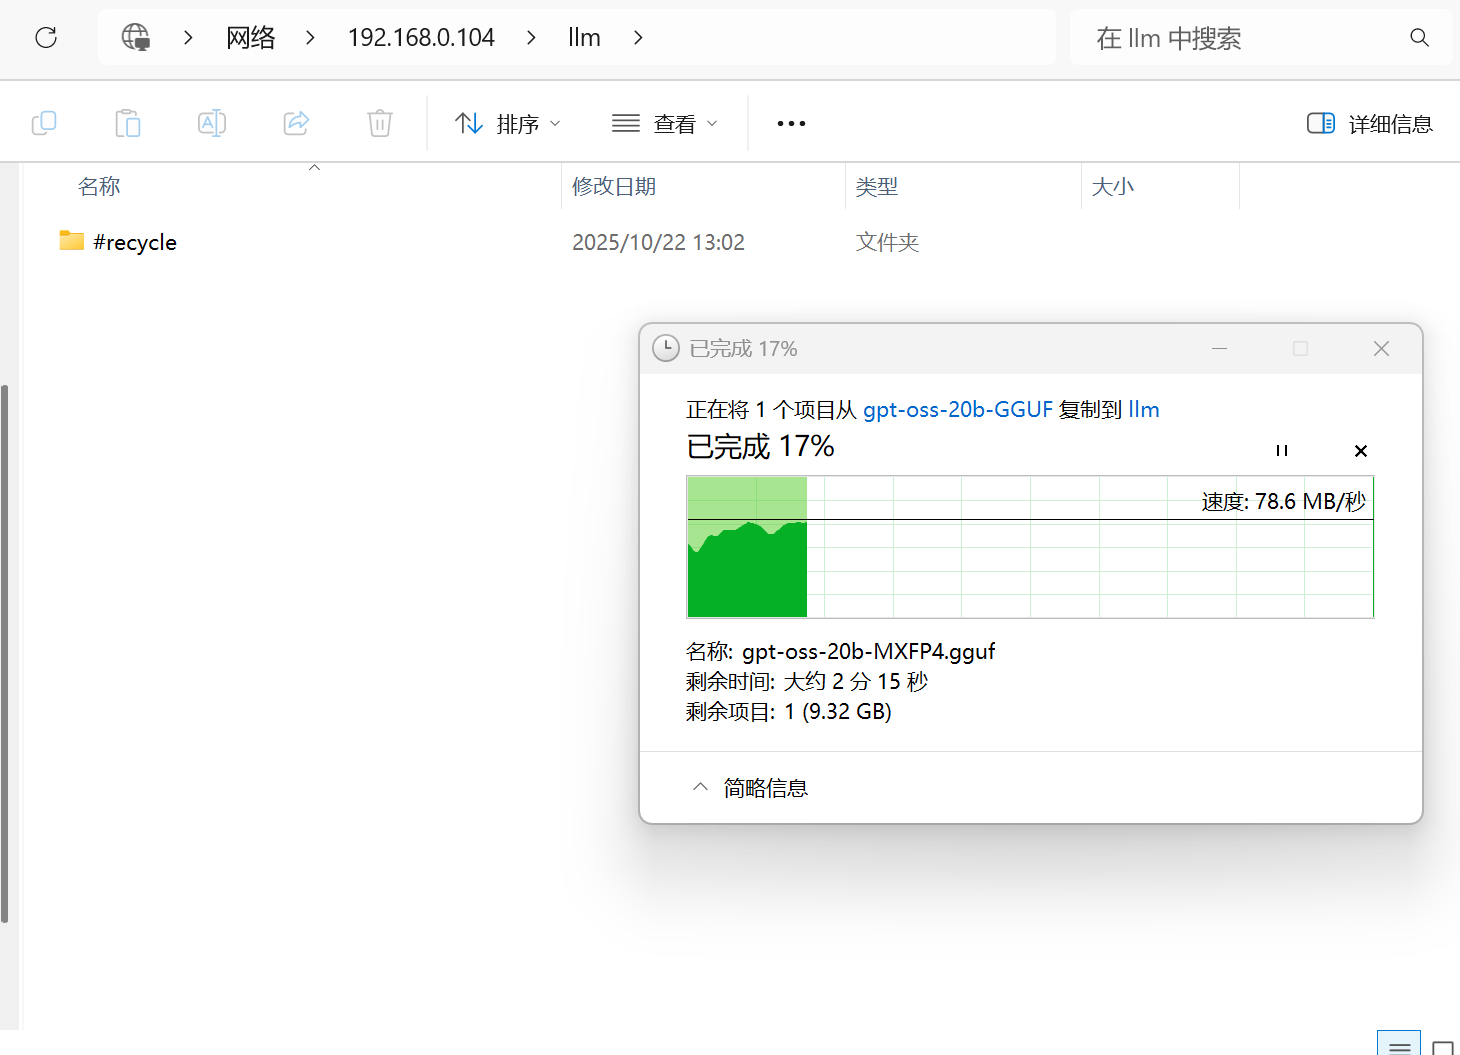Click the paste clipboard icon
Screen dimensions: 1460x1055
tap(128, 123)
